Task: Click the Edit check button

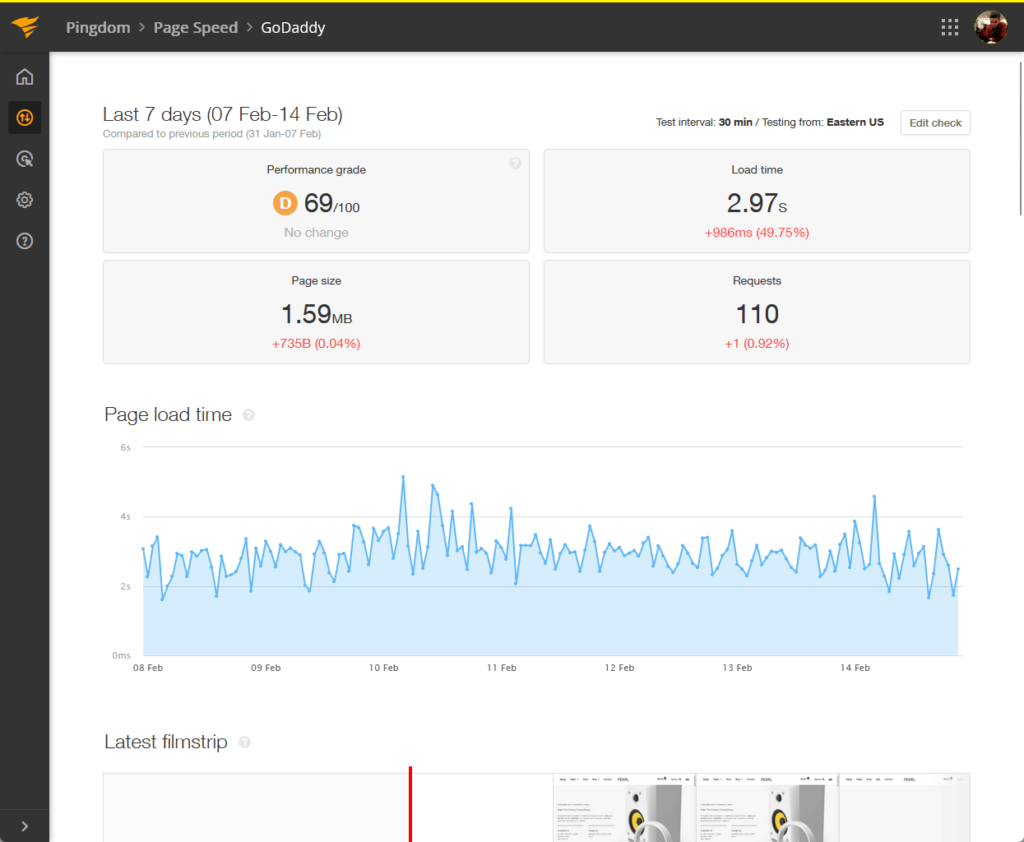Action: pyautogui.click(x=935, y=123)
